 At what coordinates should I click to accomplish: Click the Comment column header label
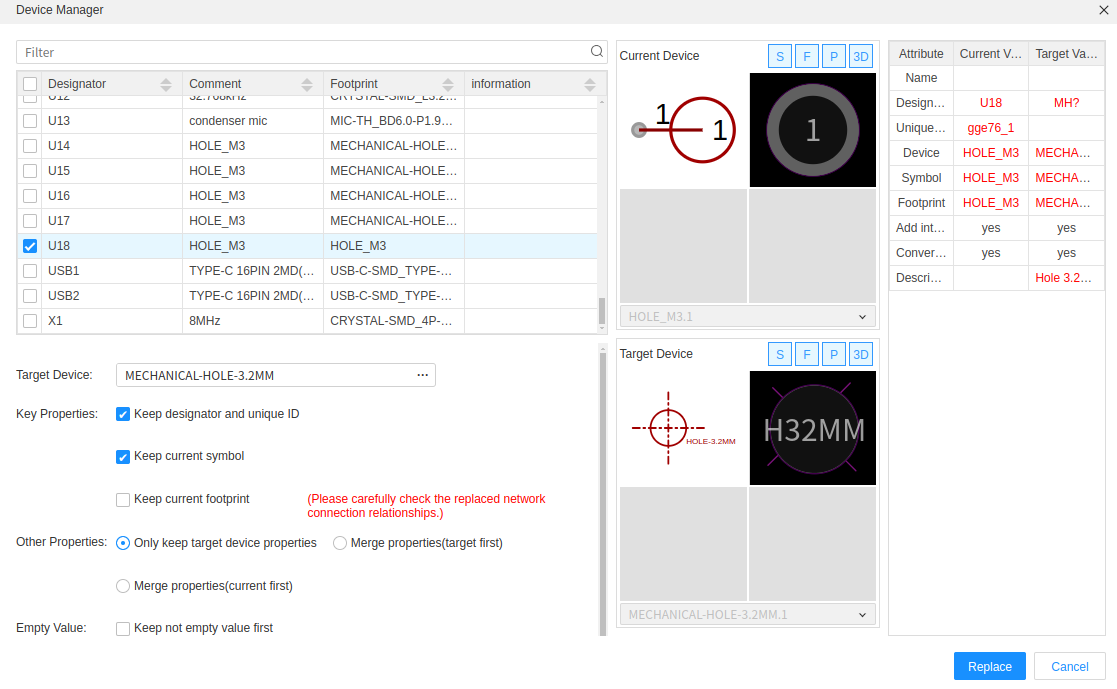coord(215,84)
